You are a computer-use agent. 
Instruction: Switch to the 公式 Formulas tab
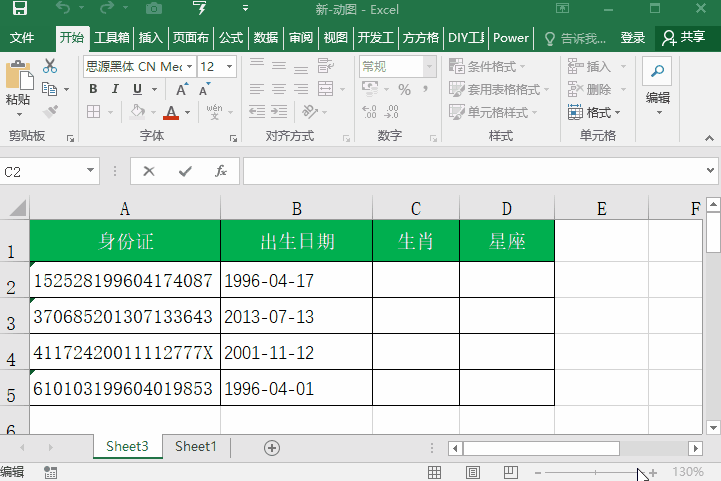click(x=231, y=38)
